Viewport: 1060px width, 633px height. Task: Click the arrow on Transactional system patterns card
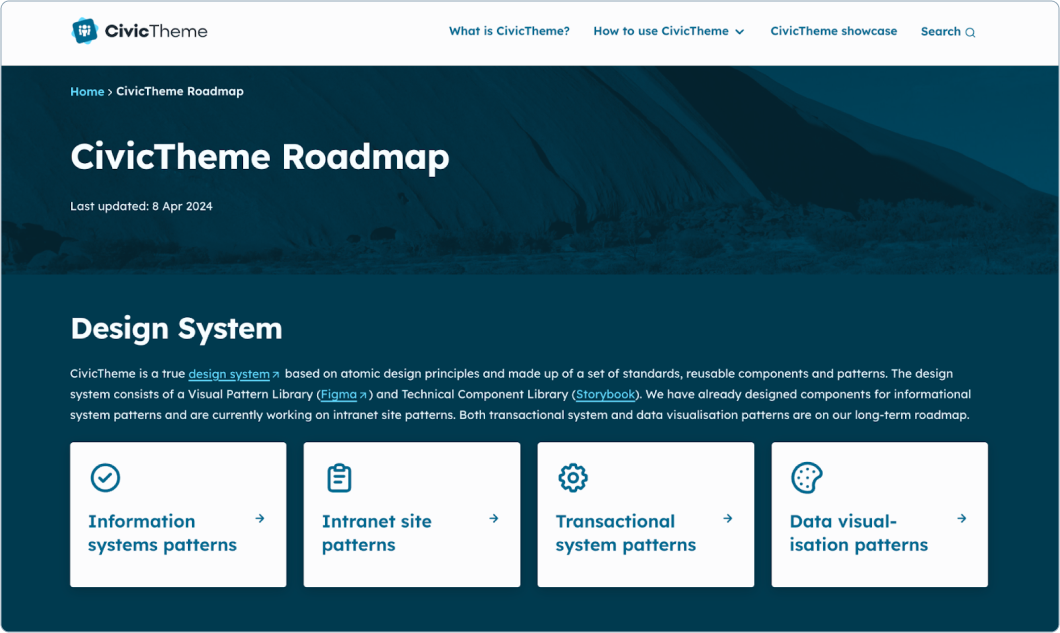tap(728, 518)
